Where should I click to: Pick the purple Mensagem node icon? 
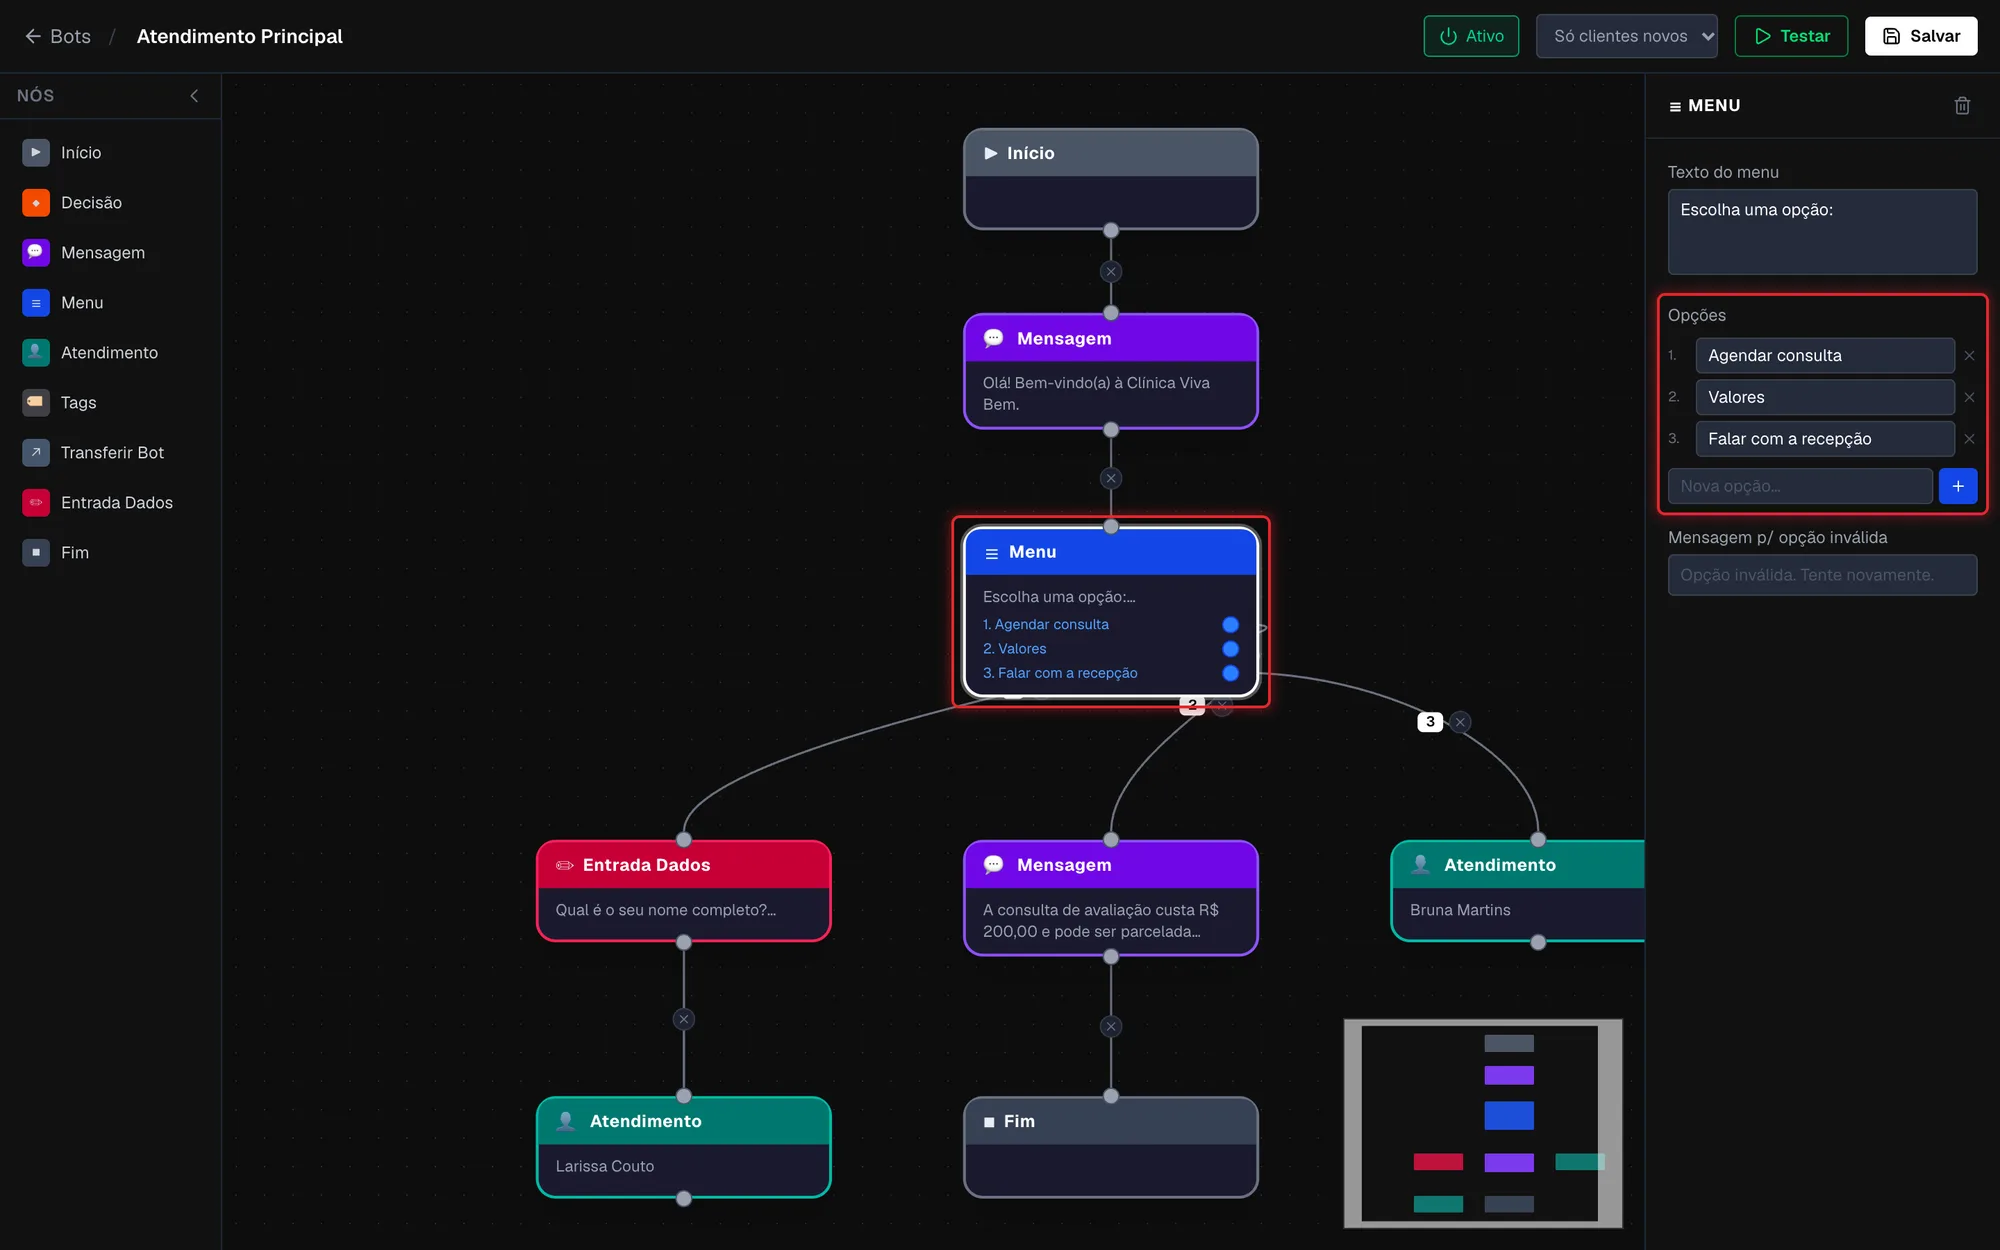click(x=36, y=253)
